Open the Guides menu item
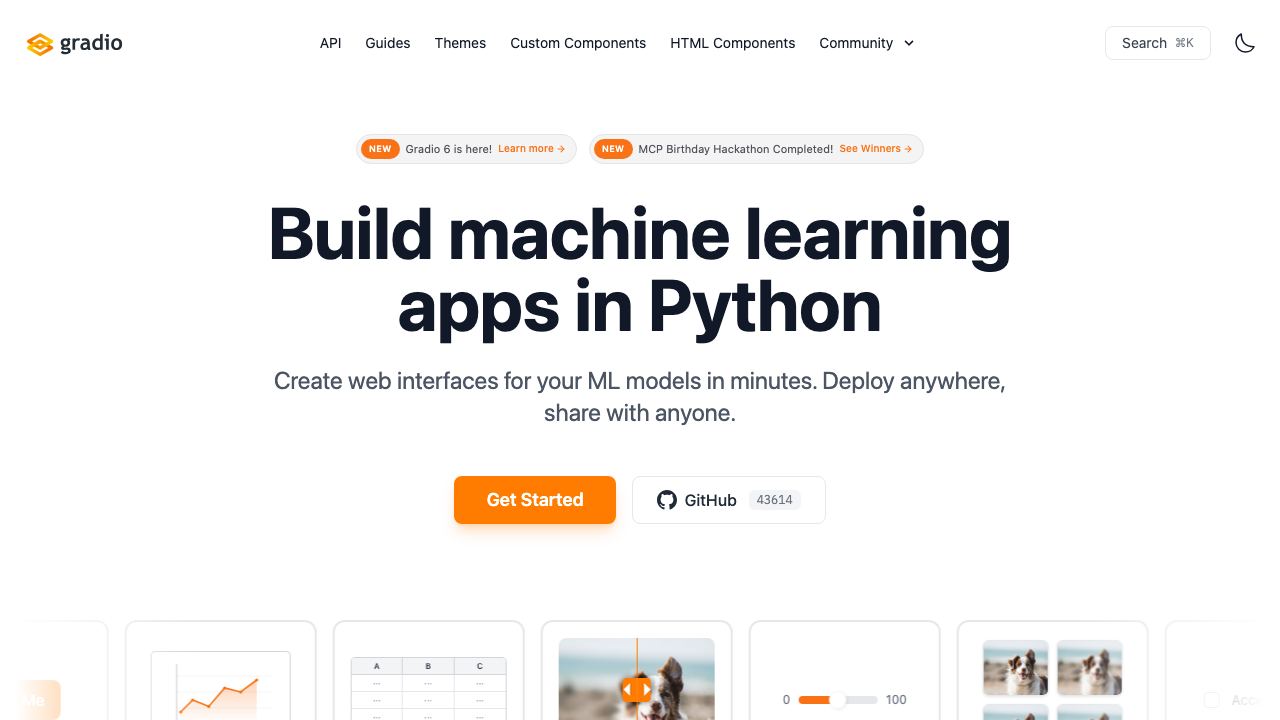Screen dimensions: 1280x720 [x=388, y=43]
